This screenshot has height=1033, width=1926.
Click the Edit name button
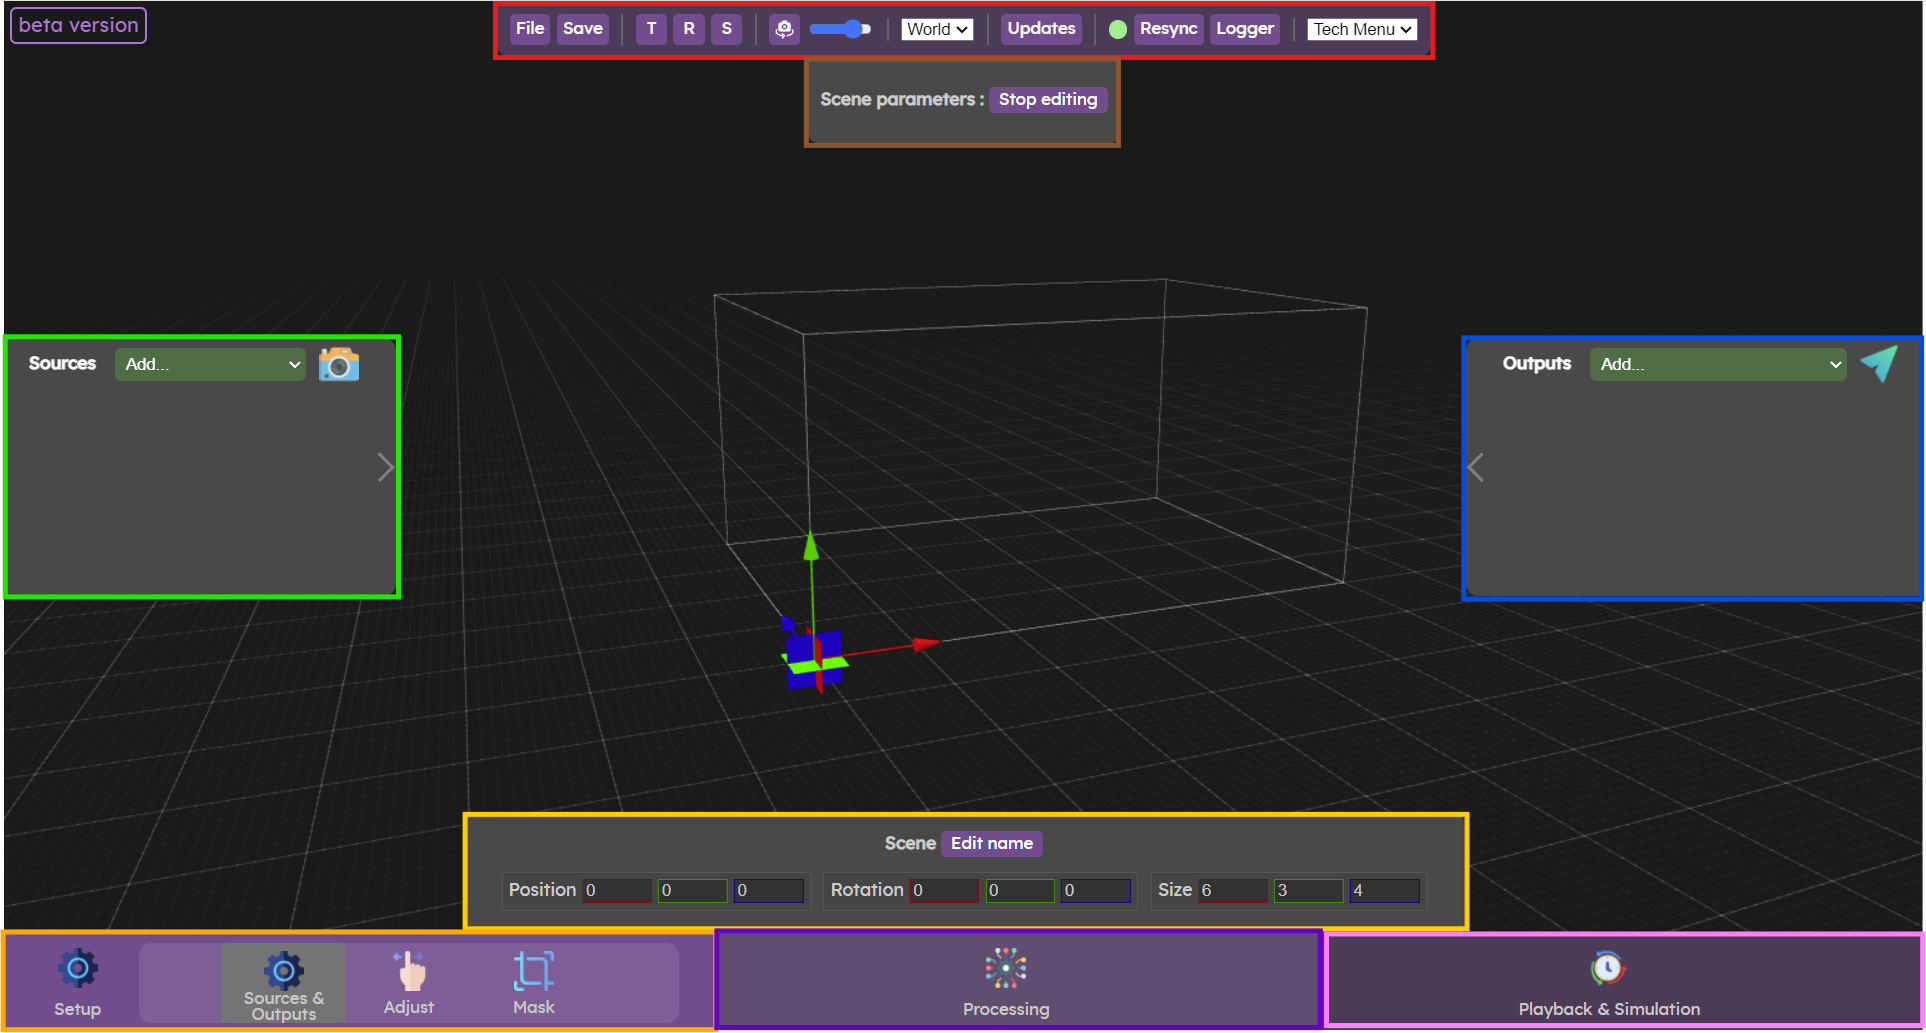coord(991,843)
